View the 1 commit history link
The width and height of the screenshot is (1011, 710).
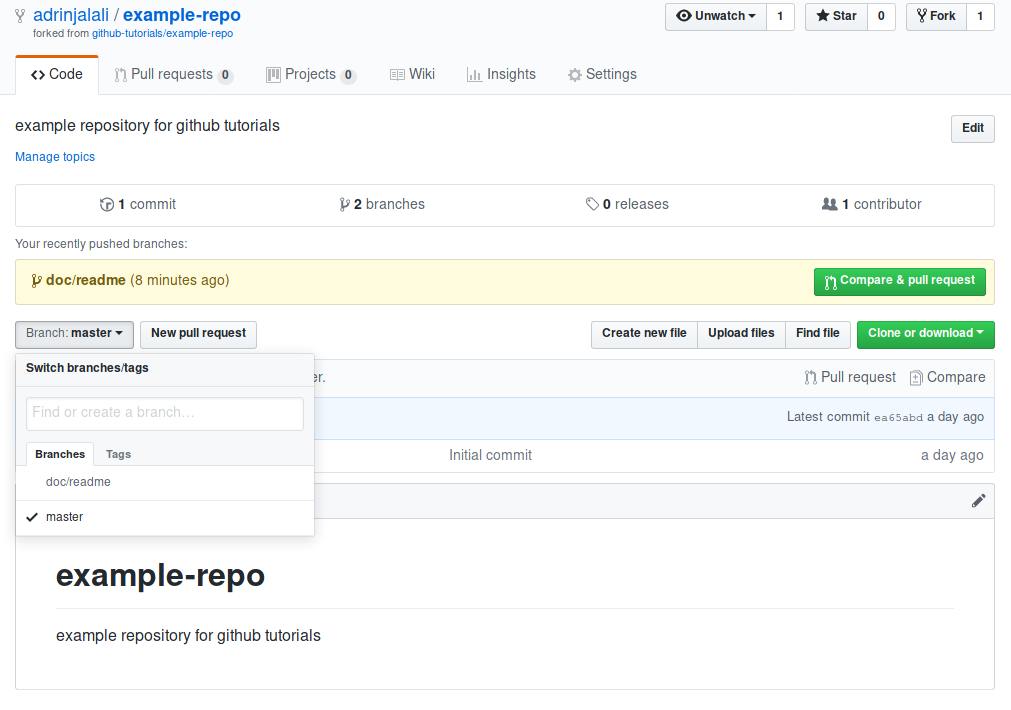point(138,204)
